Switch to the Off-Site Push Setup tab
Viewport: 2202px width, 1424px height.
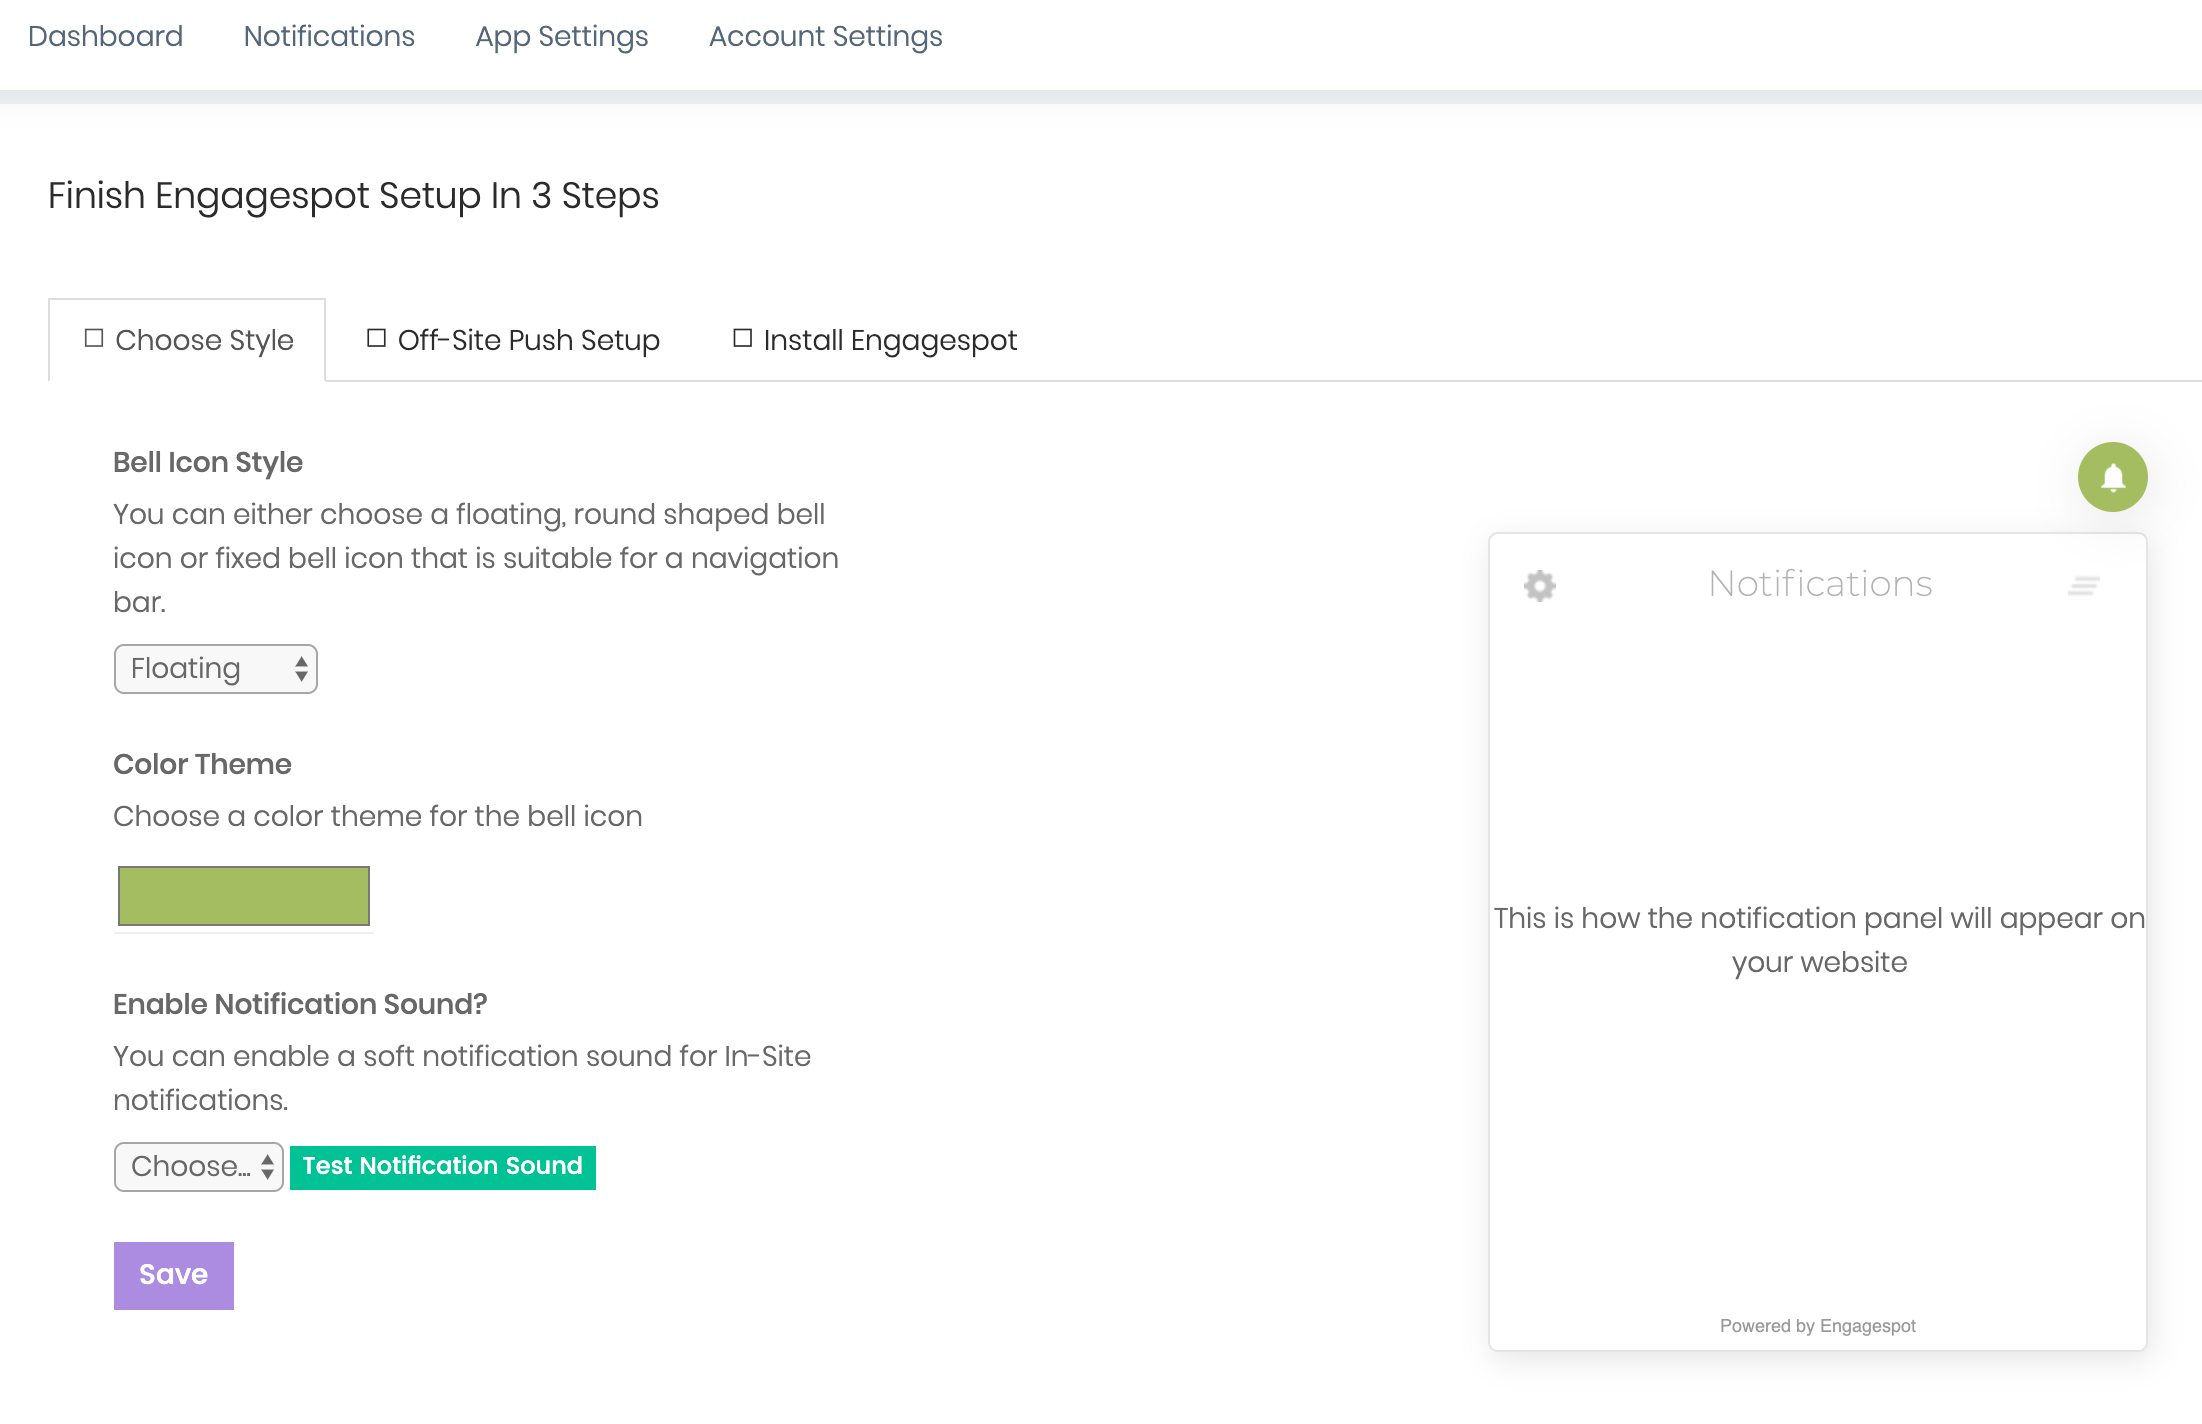coord(513,340)
